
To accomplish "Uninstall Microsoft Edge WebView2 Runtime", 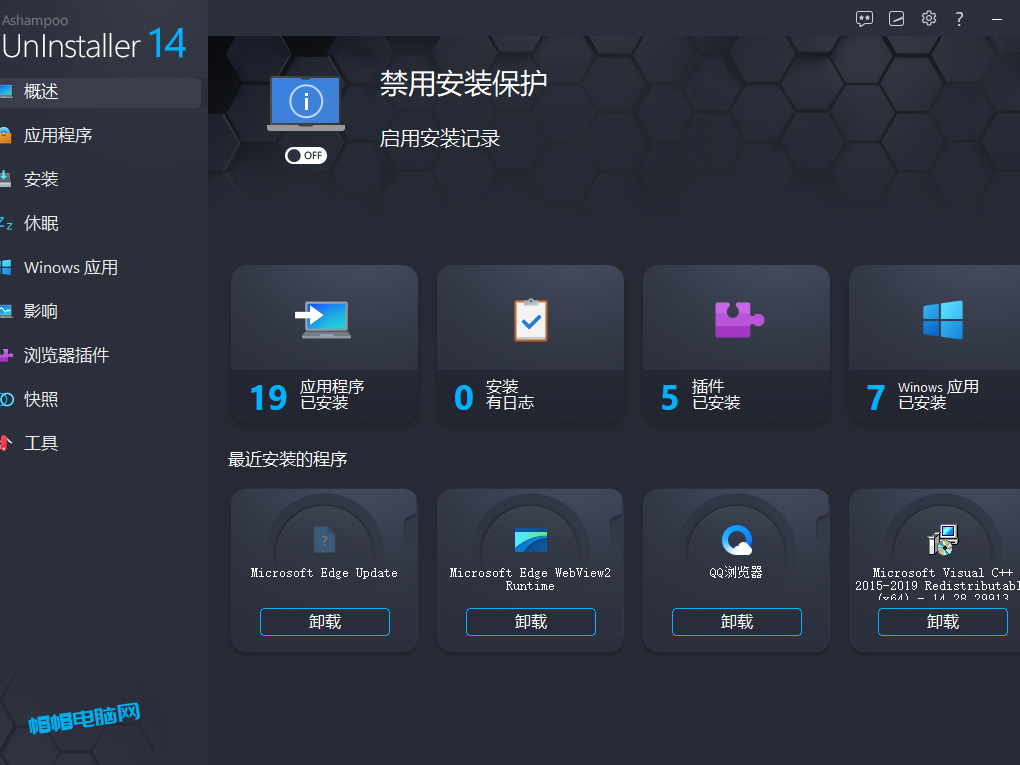I will tap(530, 621).
